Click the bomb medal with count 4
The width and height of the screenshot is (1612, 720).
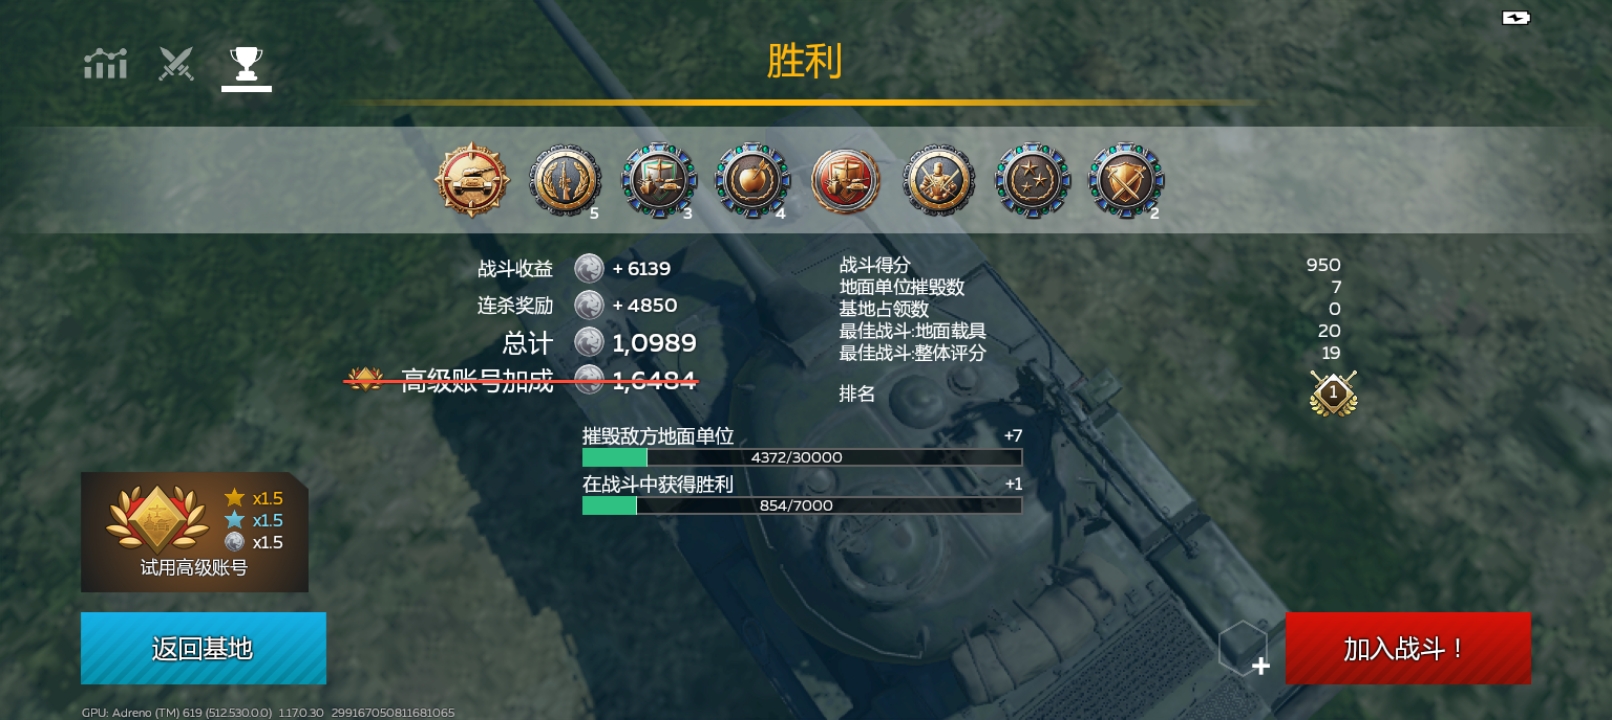click(x=753, y=181)
